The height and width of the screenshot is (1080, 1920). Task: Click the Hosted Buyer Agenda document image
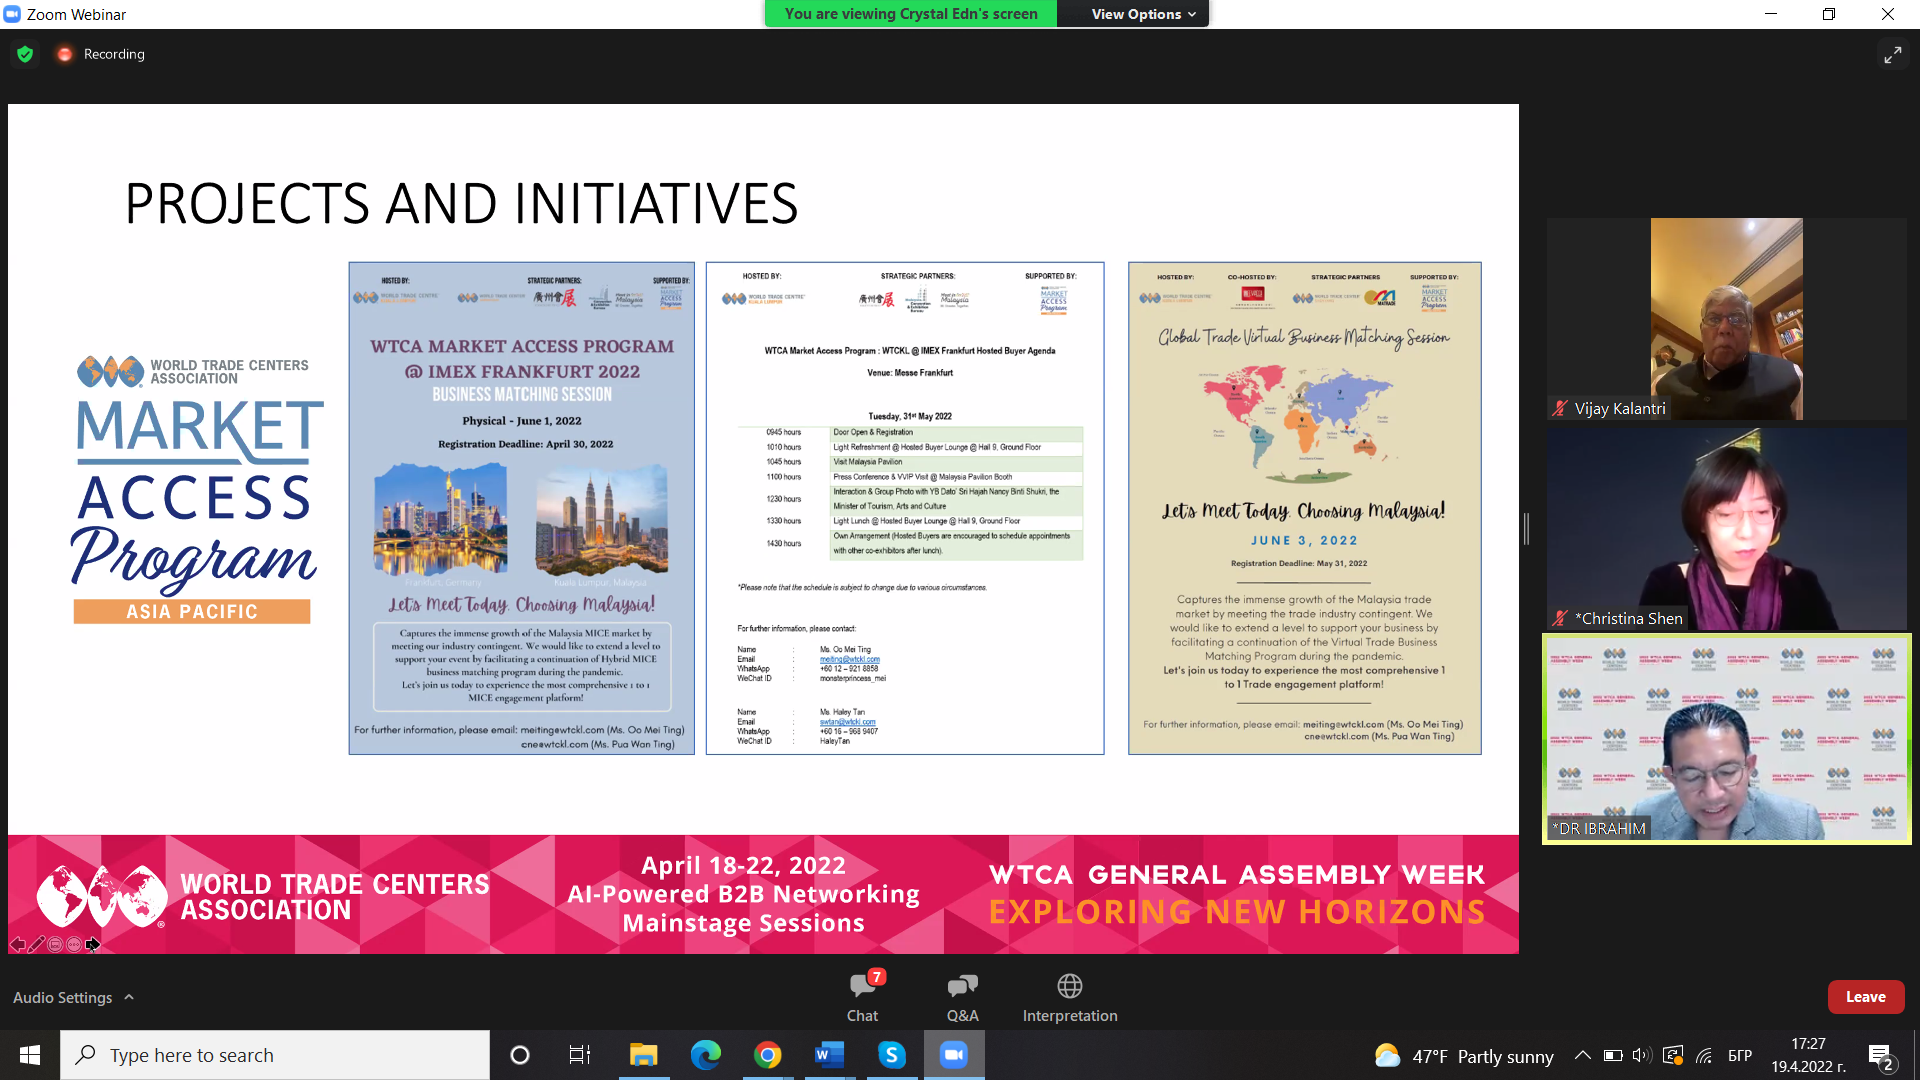[x=905, y=508]
